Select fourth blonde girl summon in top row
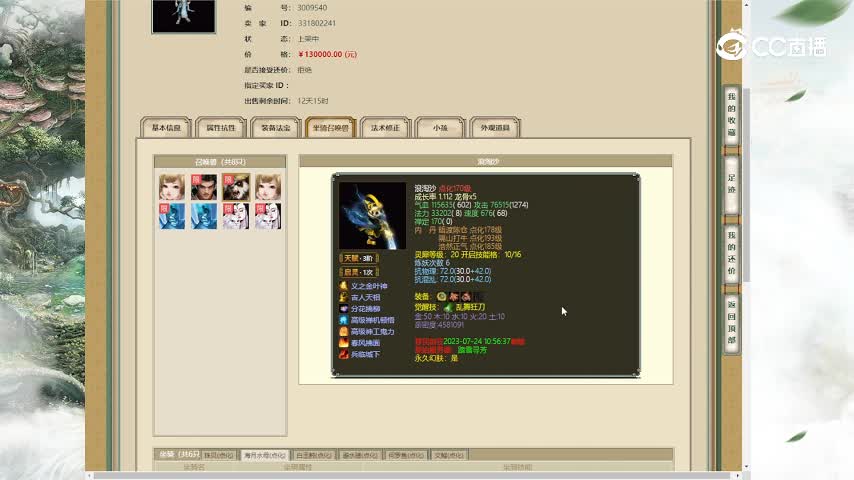Viewport: 854px width, 480px height. tap(268, 187)
